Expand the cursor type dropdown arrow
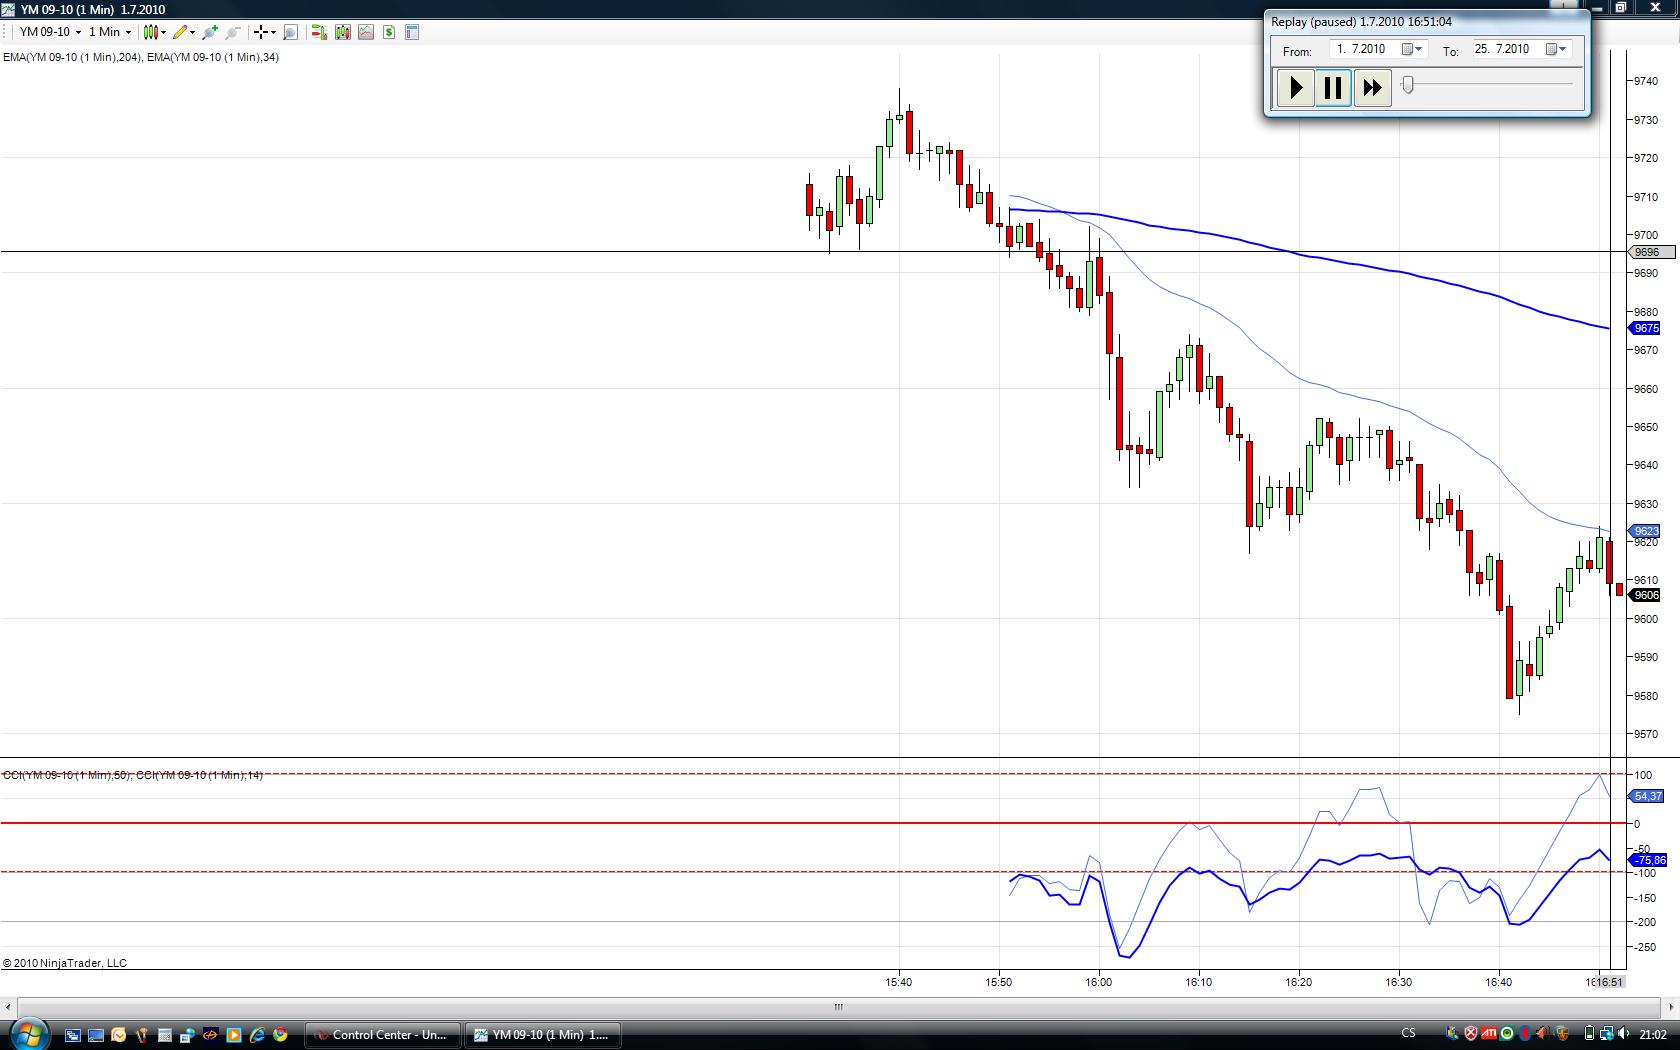Screen dimensions: 1680x1050 point(273,32)
